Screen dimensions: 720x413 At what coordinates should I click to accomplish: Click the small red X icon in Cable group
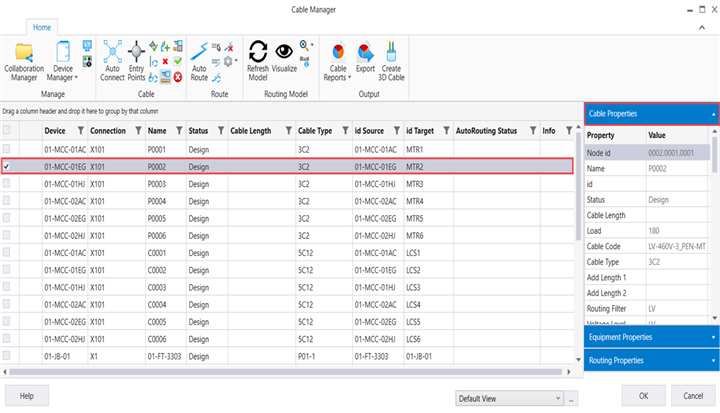tap(165, 62)
